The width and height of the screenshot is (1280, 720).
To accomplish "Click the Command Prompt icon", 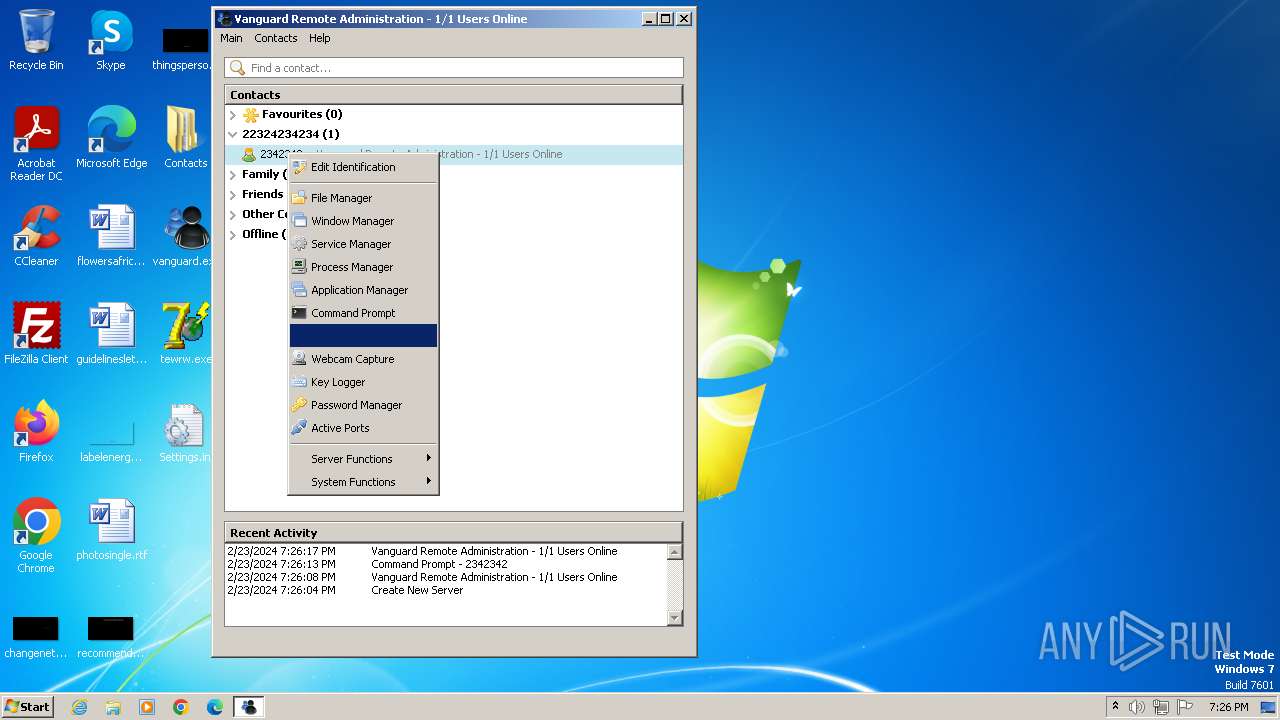I will 299,313.
